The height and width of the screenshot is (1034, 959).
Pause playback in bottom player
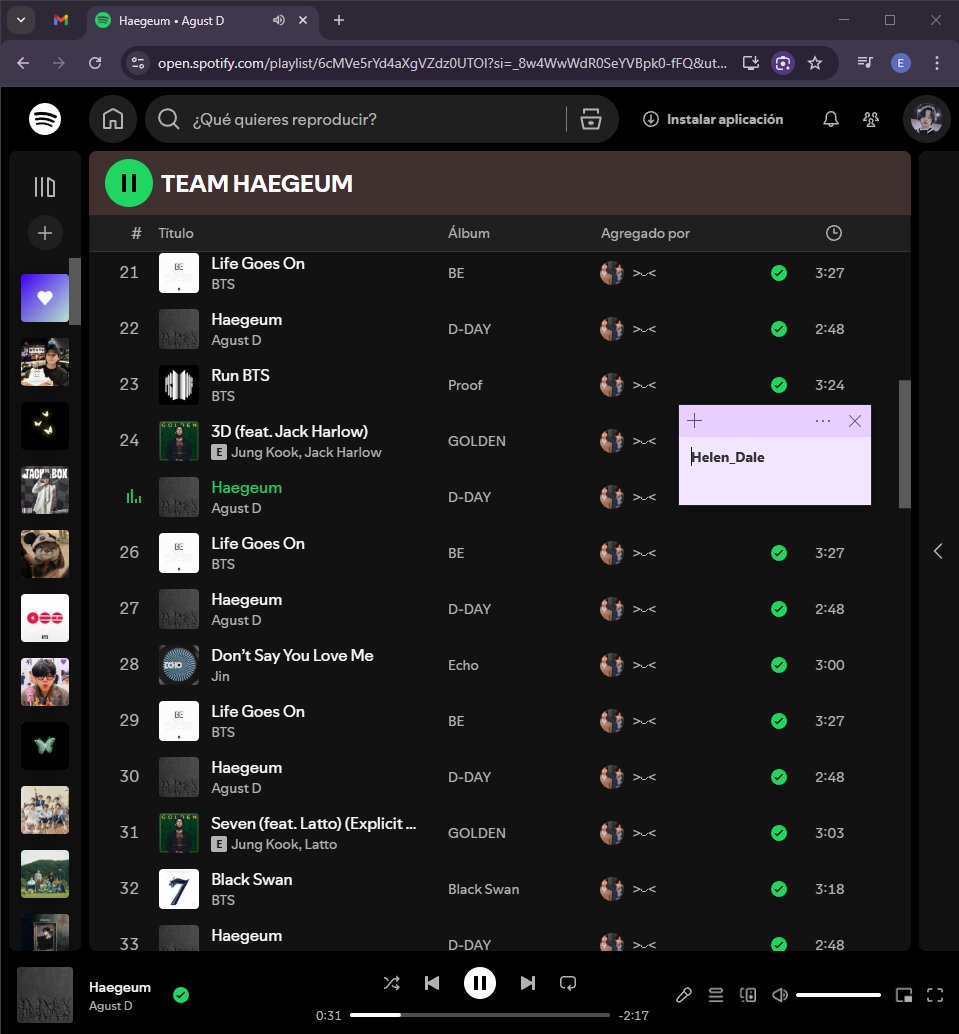(480, 983)
